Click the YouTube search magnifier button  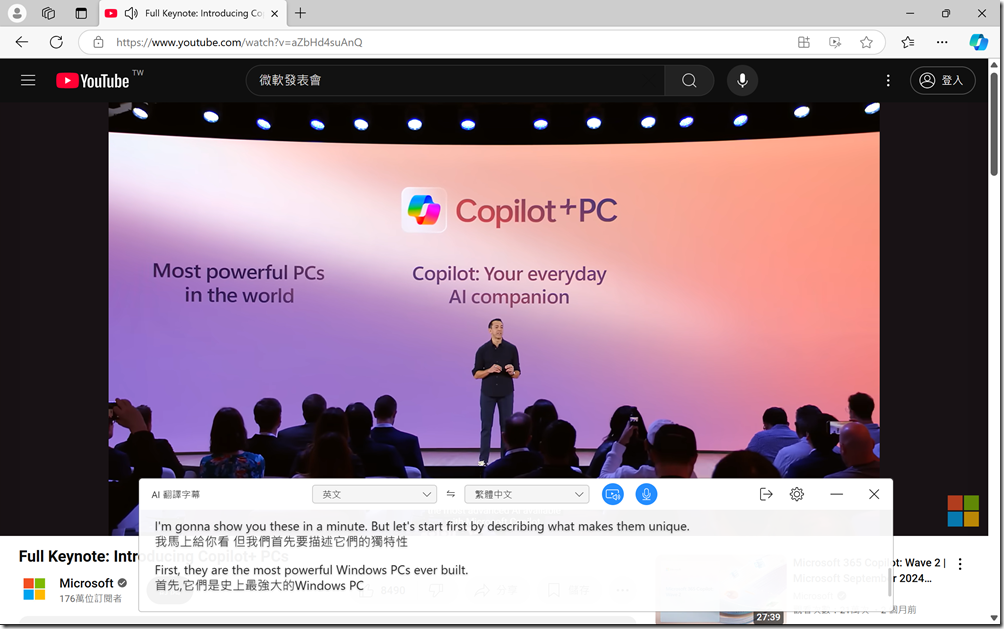689,80
